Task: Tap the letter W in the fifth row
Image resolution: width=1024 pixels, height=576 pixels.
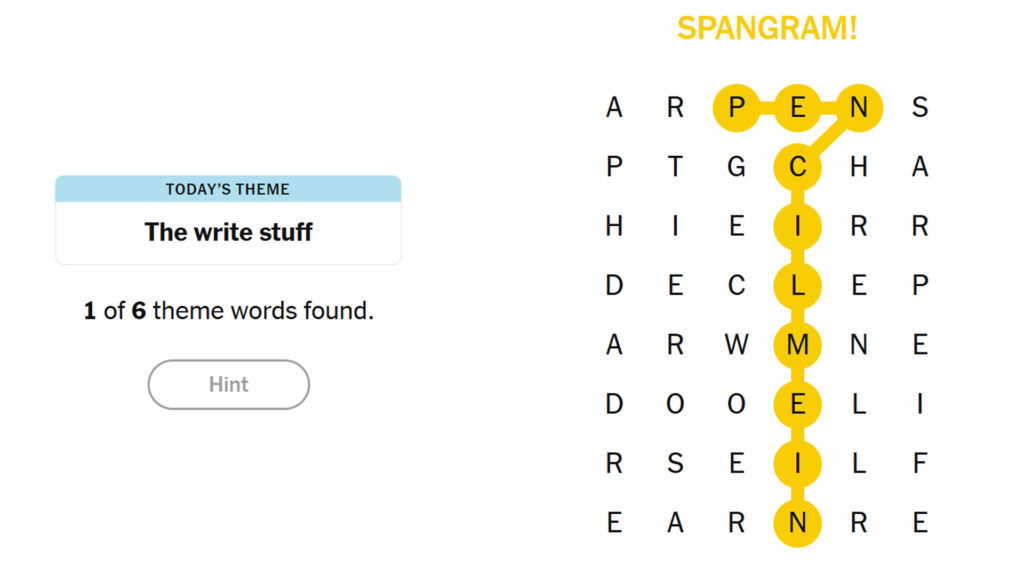Action: 737,345
